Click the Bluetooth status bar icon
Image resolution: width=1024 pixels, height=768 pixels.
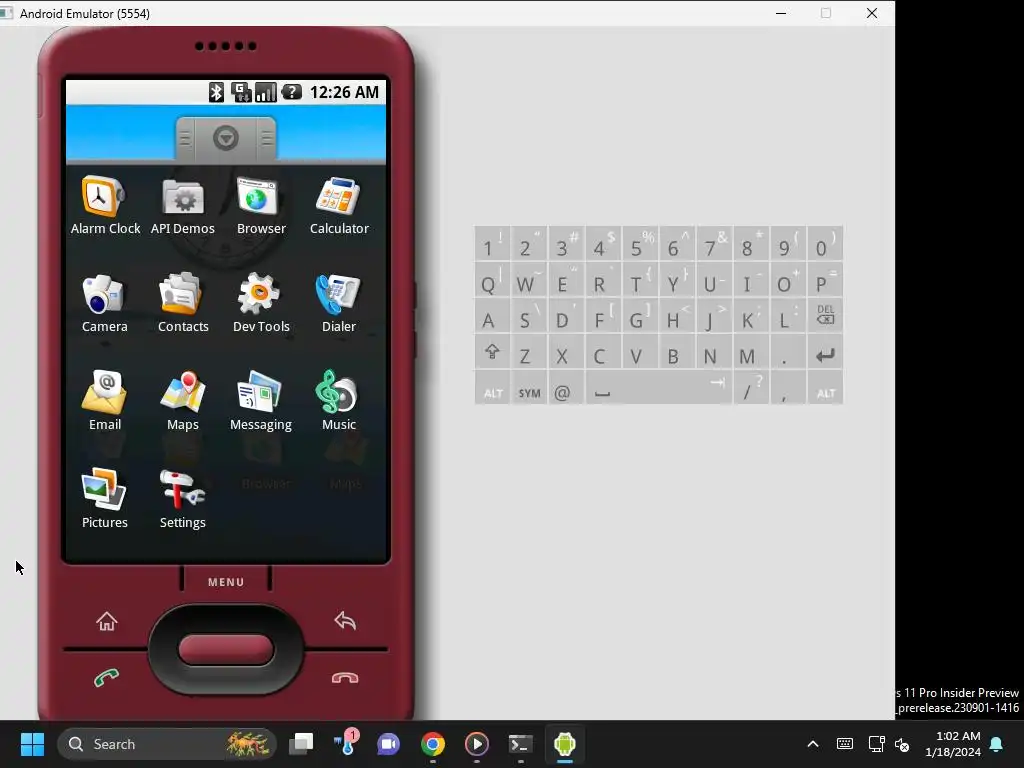(216, 92)
